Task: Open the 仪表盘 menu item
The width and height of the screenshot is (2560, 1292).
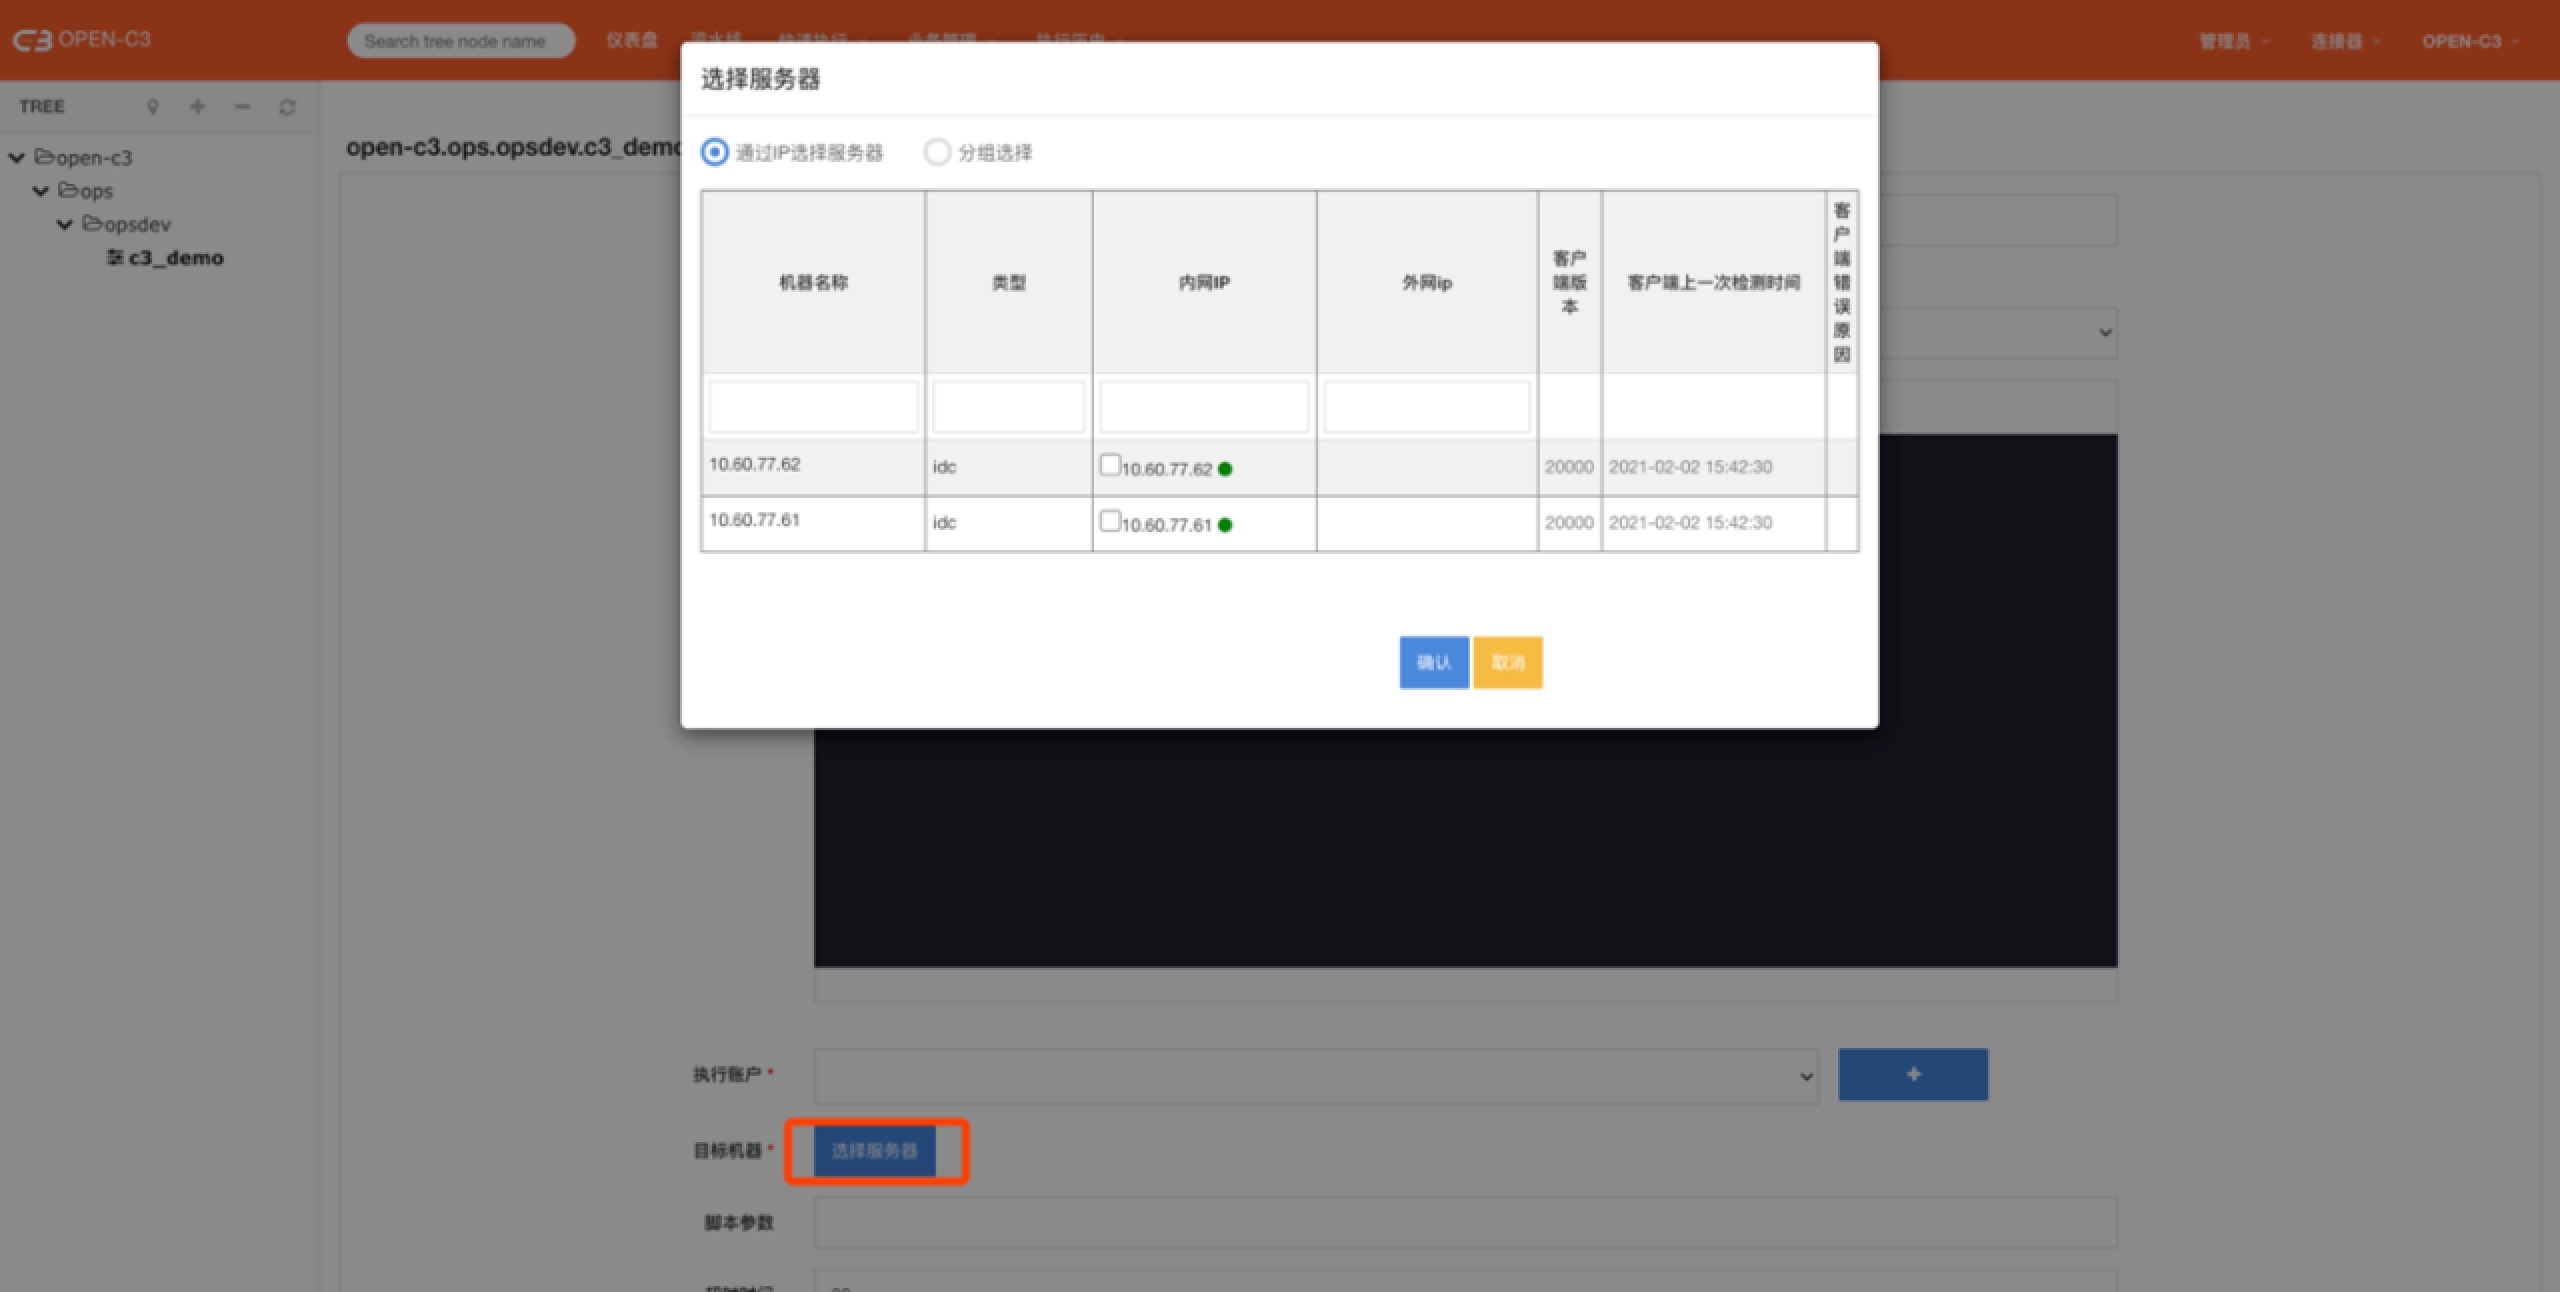Action: pyautogui.click(x=631, y=40)
